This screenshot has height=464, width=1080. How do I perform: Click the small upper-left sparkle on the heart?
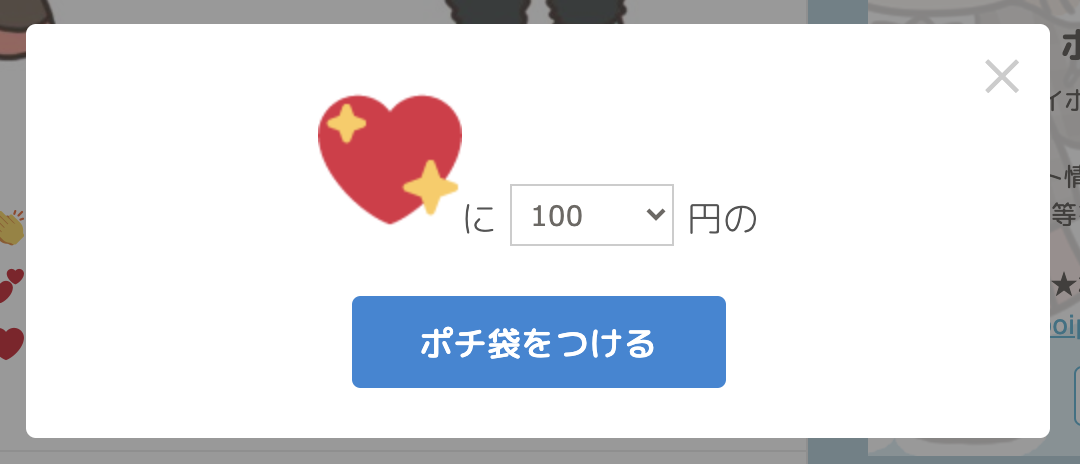pos(346,124)
